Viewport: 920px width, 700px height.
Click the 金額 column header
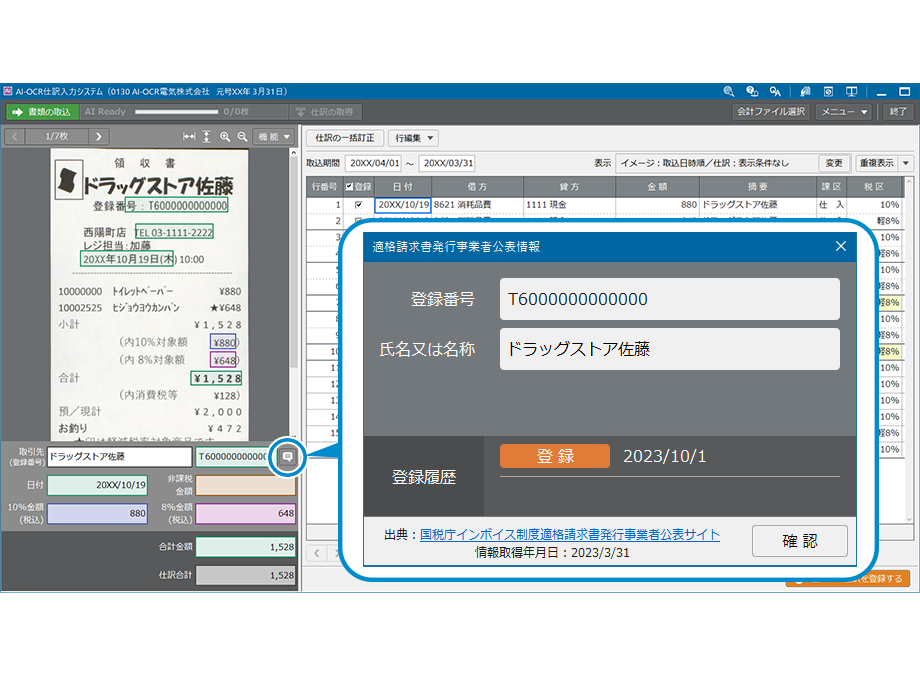(657, 187)
